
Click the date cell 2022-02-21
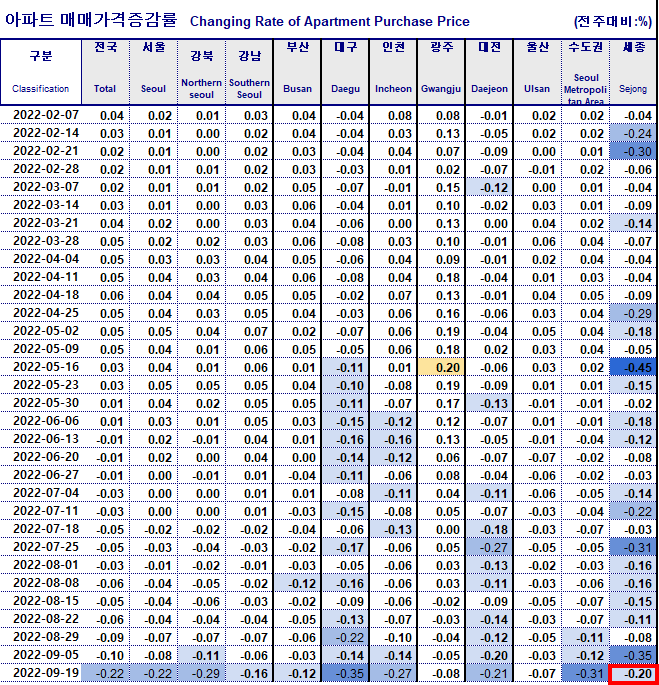(x=41, y=151)
